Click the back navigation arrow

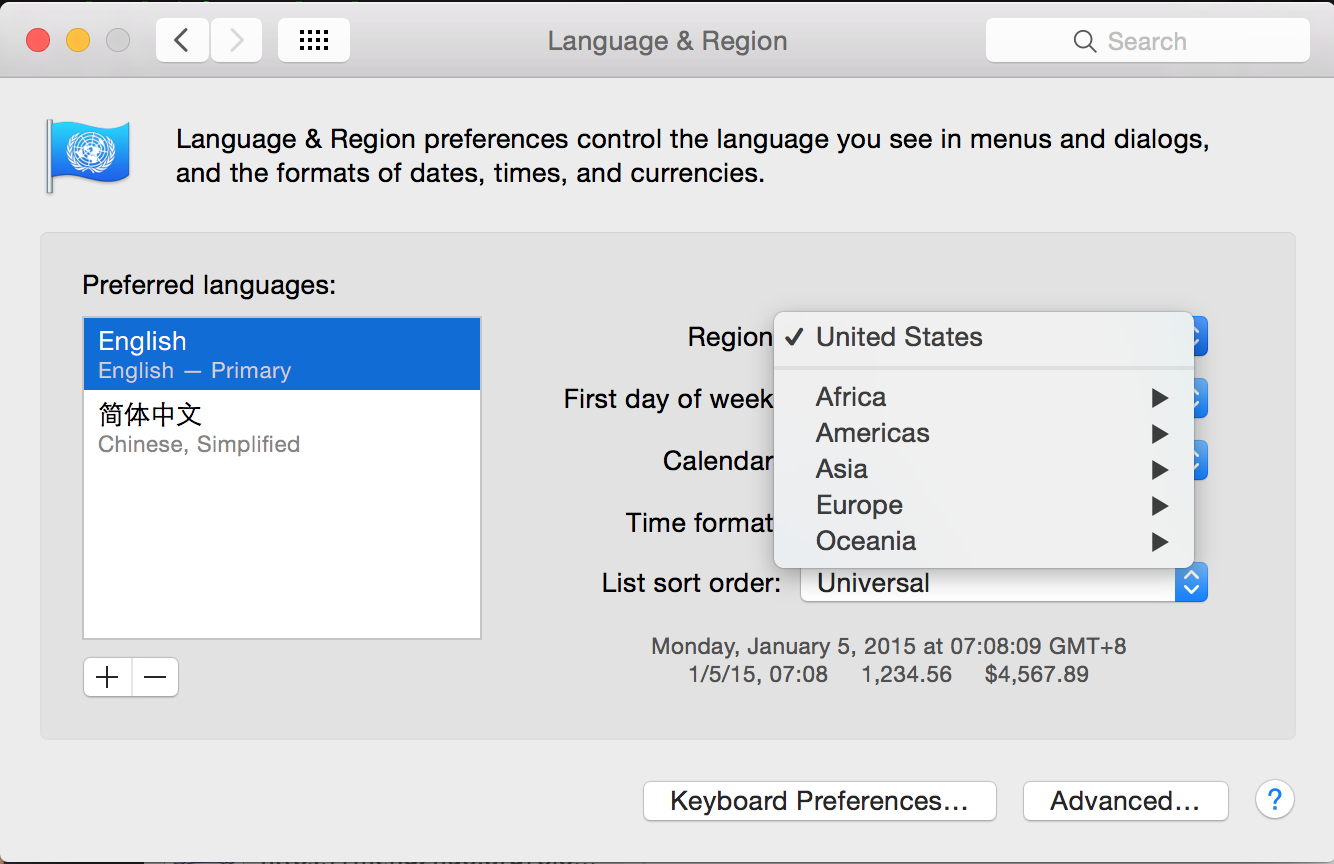(182, 41)
